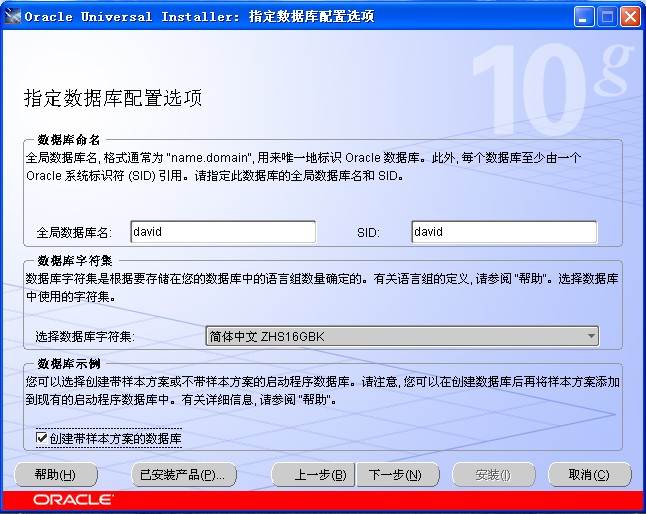
Task: Click the arrow on the character set combo box
Action: coord(591,336)
